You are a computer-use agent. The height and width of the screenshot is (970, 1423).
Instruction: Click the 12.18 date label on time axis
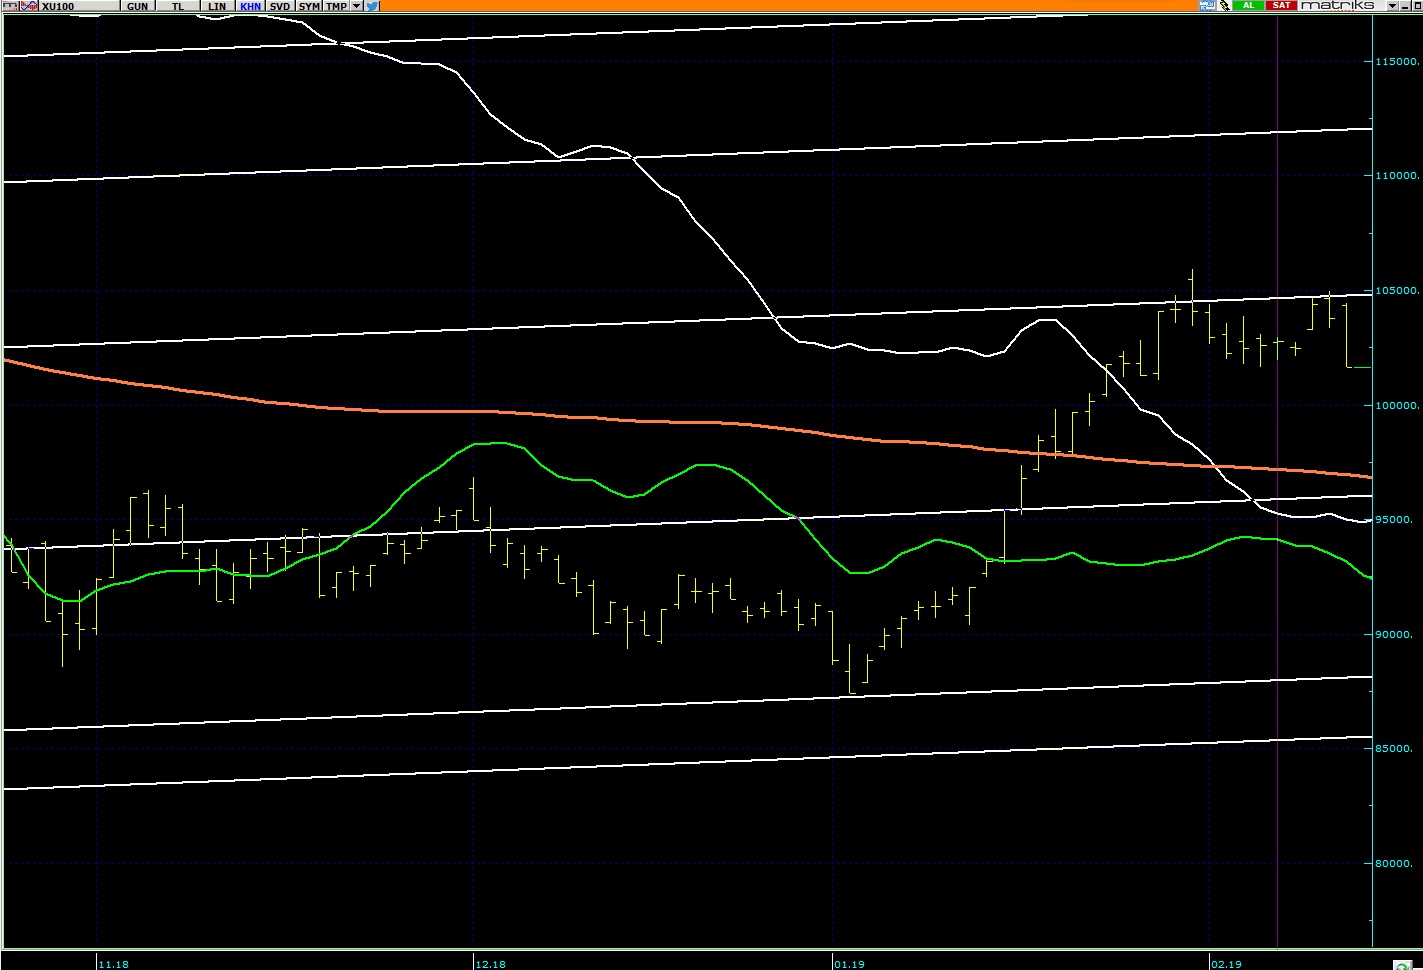click(x=491, y=964)
